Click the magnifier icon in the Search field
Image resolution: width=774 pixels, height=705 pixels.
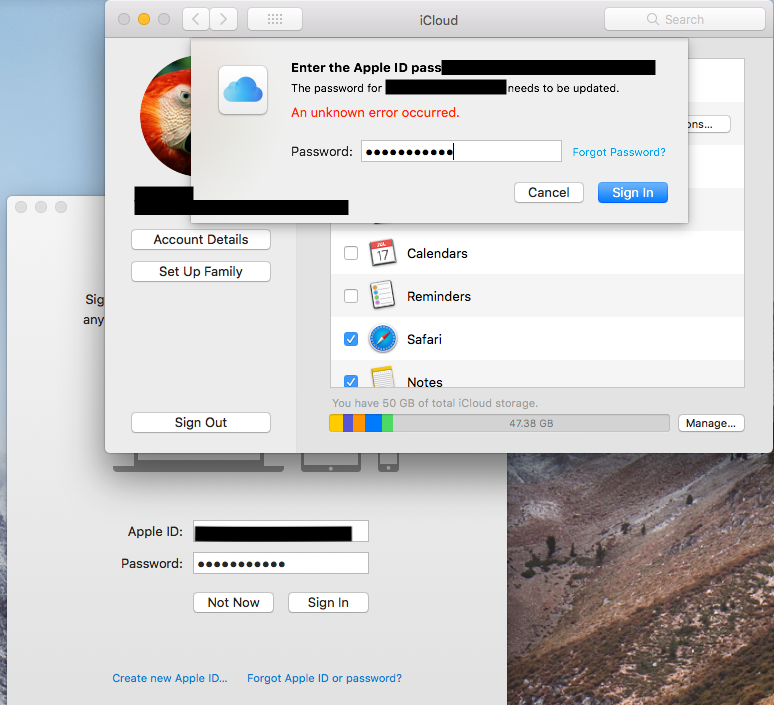click(x=653, y=19)
